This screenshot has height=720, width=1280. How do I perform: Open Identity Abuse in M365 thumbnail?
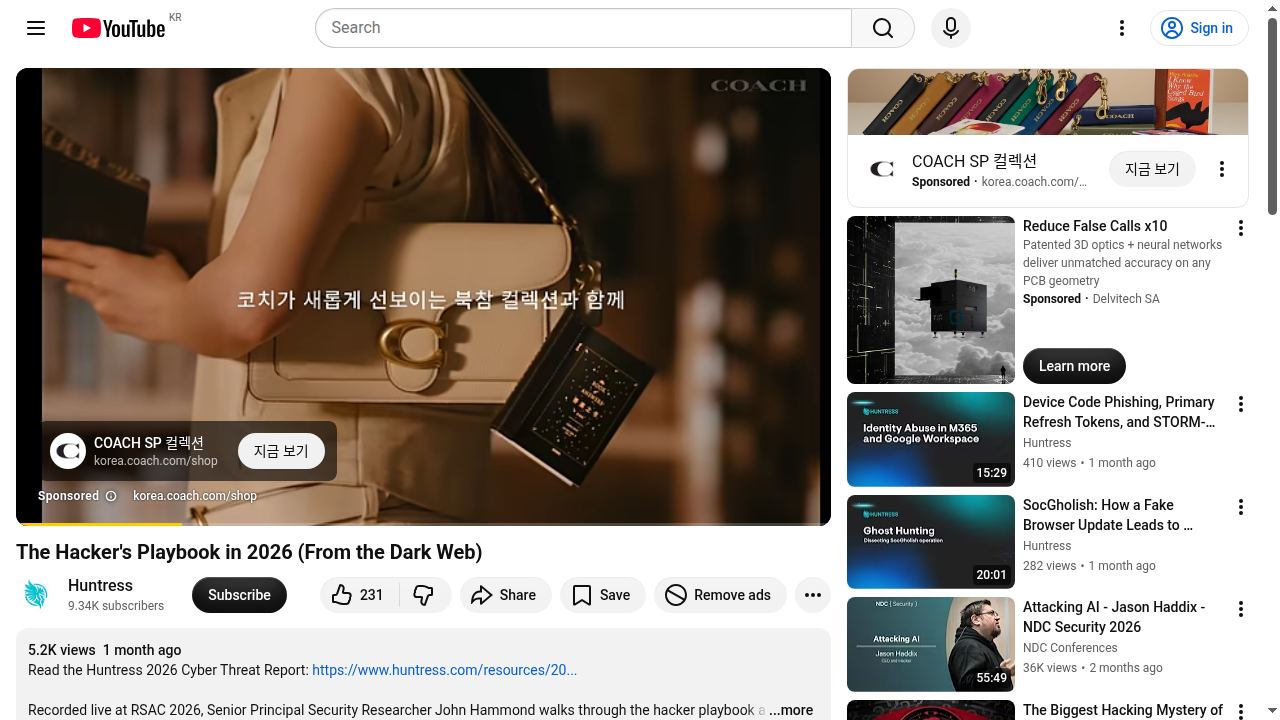pos(931,439)
